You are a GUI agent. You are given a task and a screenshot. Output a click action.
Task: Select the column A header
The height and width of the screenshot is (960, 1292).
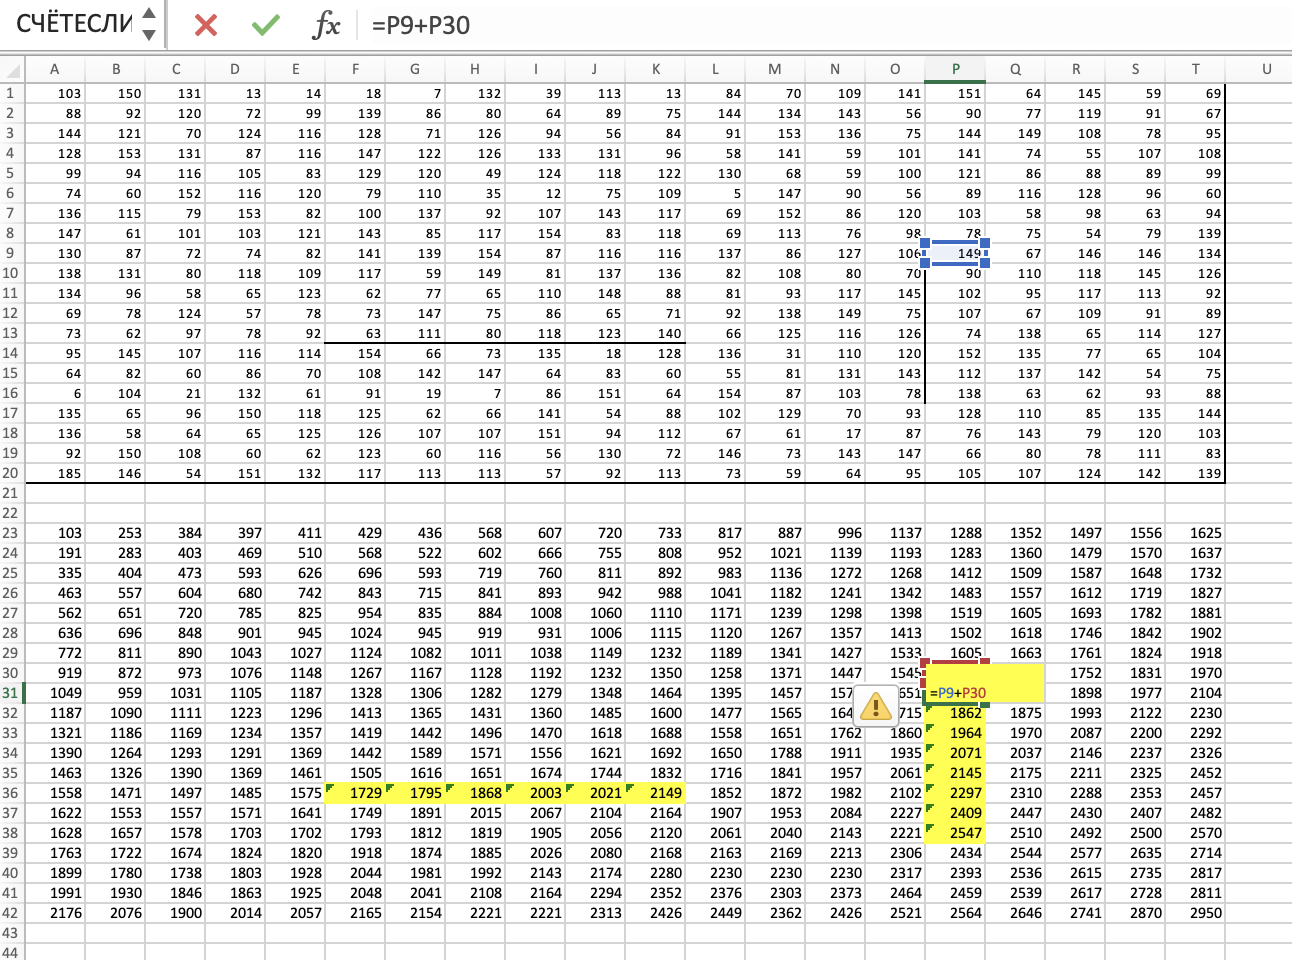pyautogui.click(x=54, y=69)
